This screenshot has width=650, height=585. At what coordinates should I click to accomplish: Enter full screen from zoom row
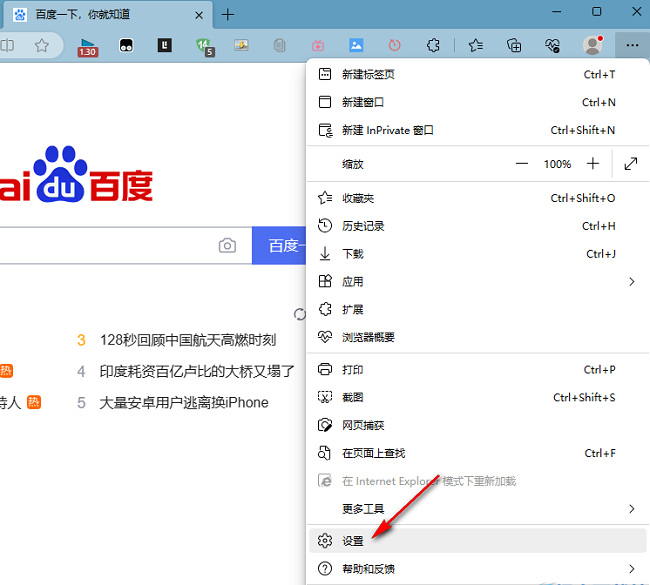(631, 164)
